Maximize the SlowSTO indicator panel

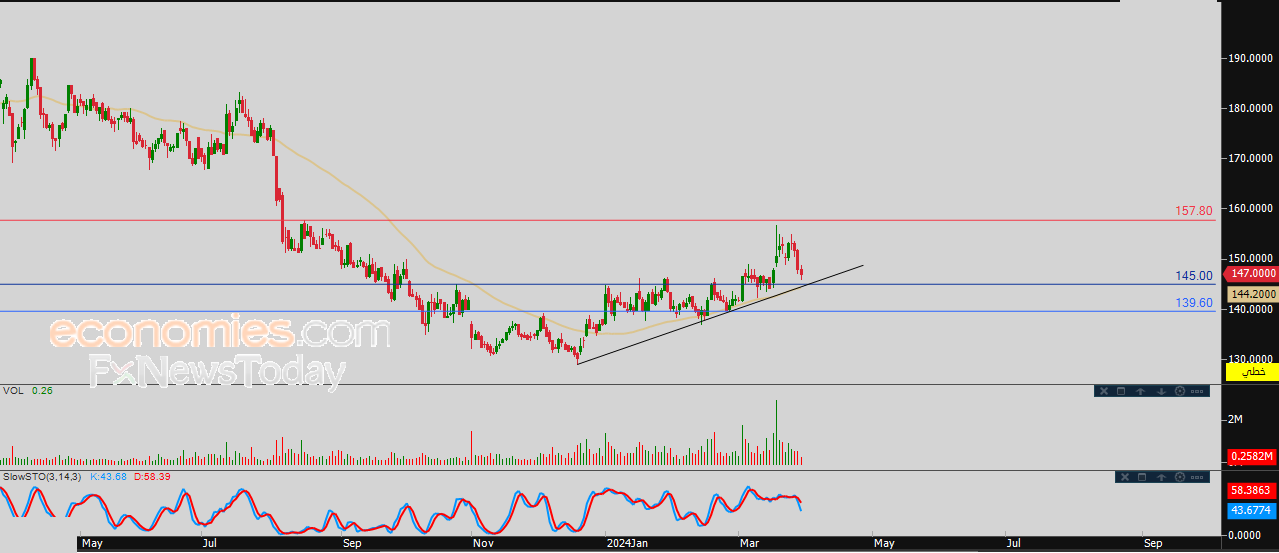click(1142, 477)
